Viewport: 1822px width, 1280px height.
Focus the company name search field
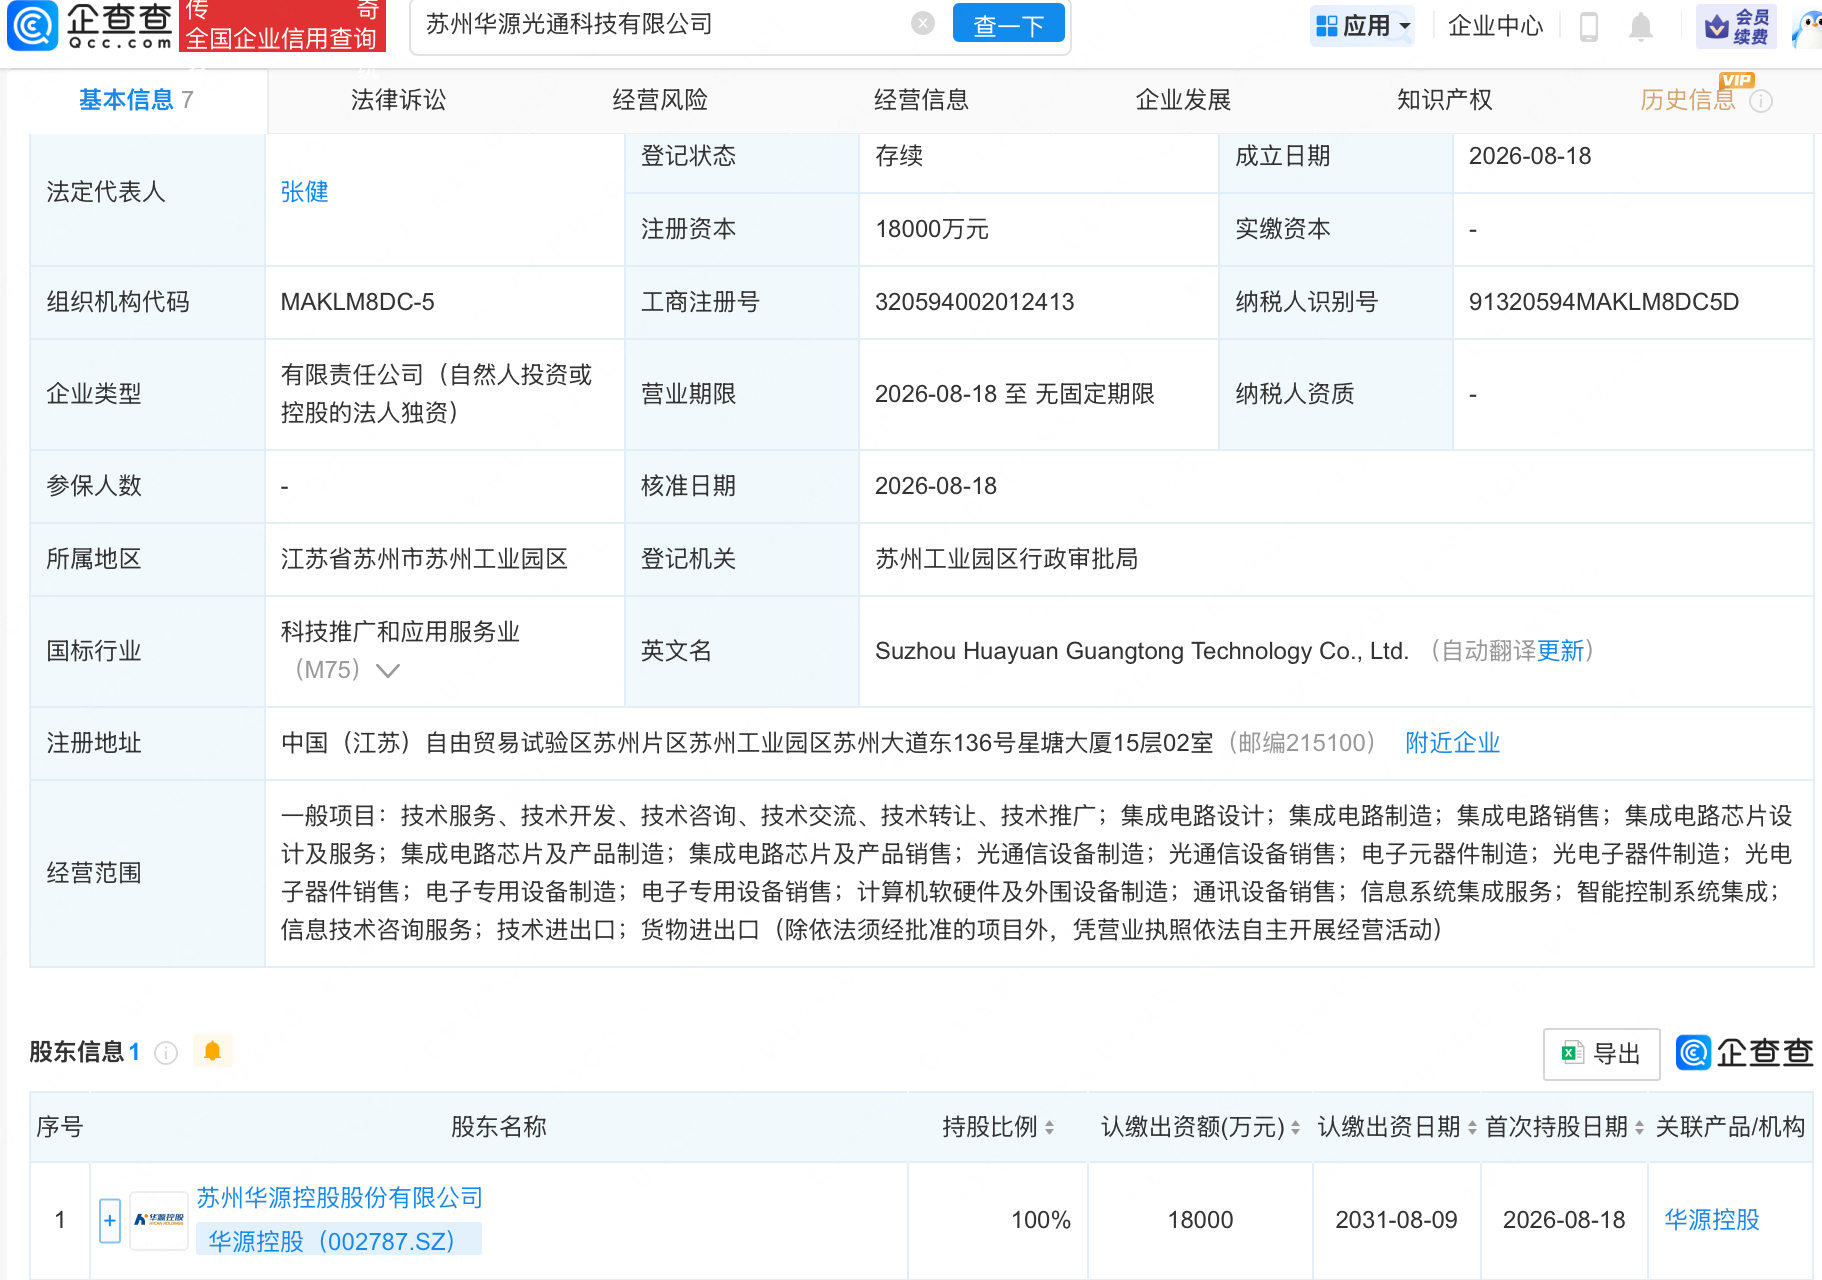click(660, 24)
